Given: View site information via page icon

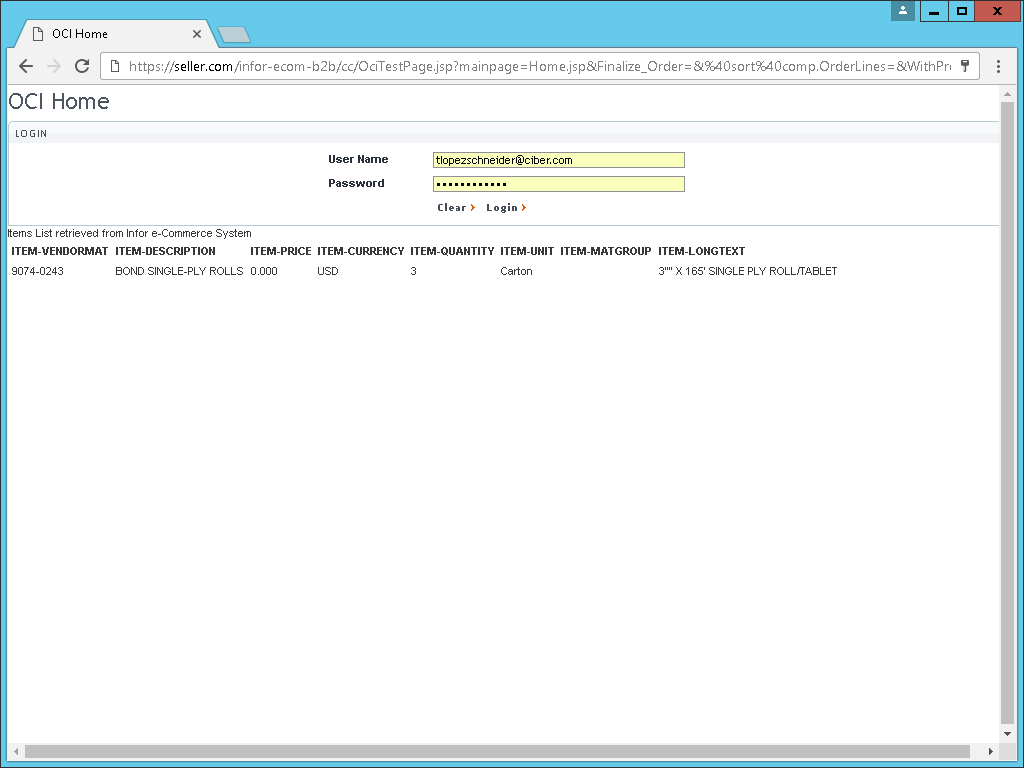Looking at the screenshot, I should click(x=115, y=66).
